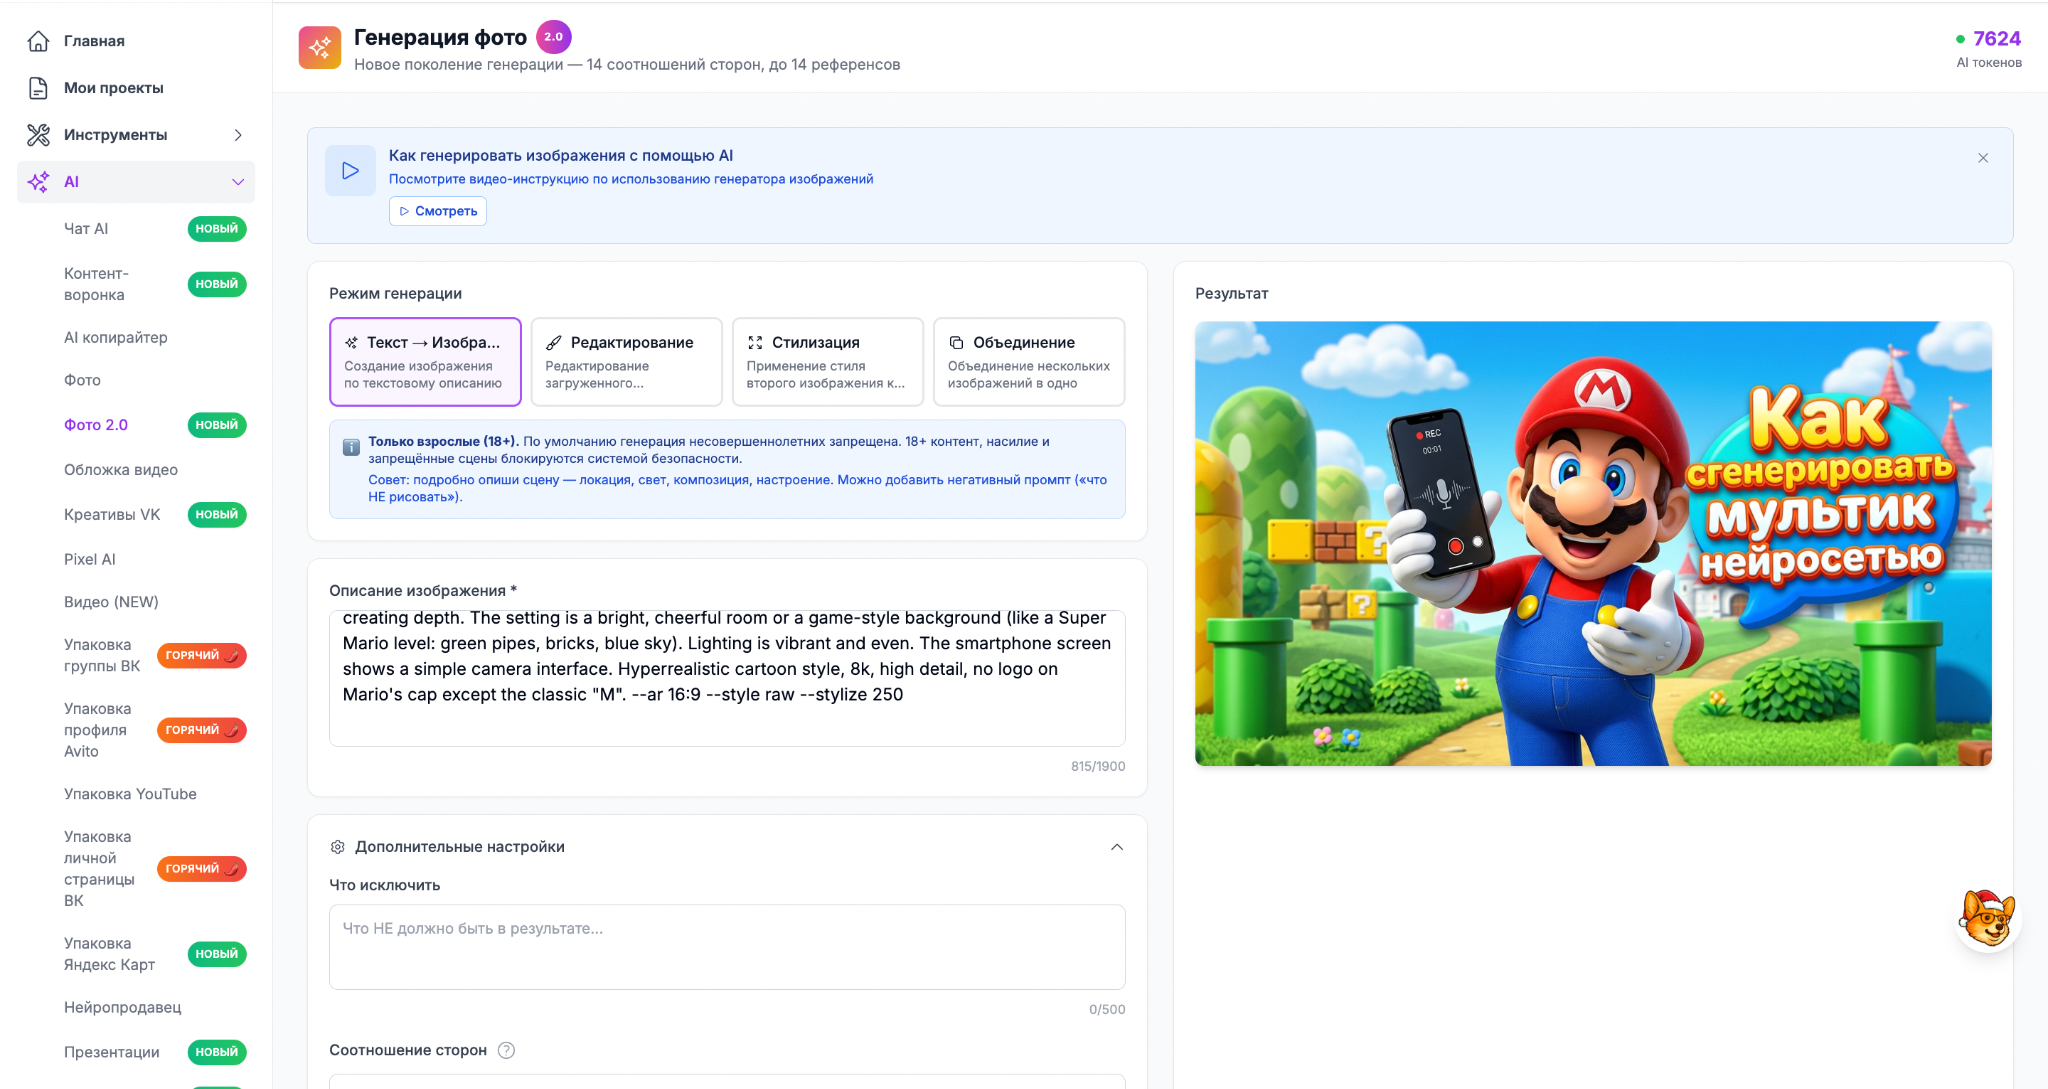The height and width of the screenshot is (1089, 2048).
Task: Click the Результат panel heading
Action: coord(1232,294)
